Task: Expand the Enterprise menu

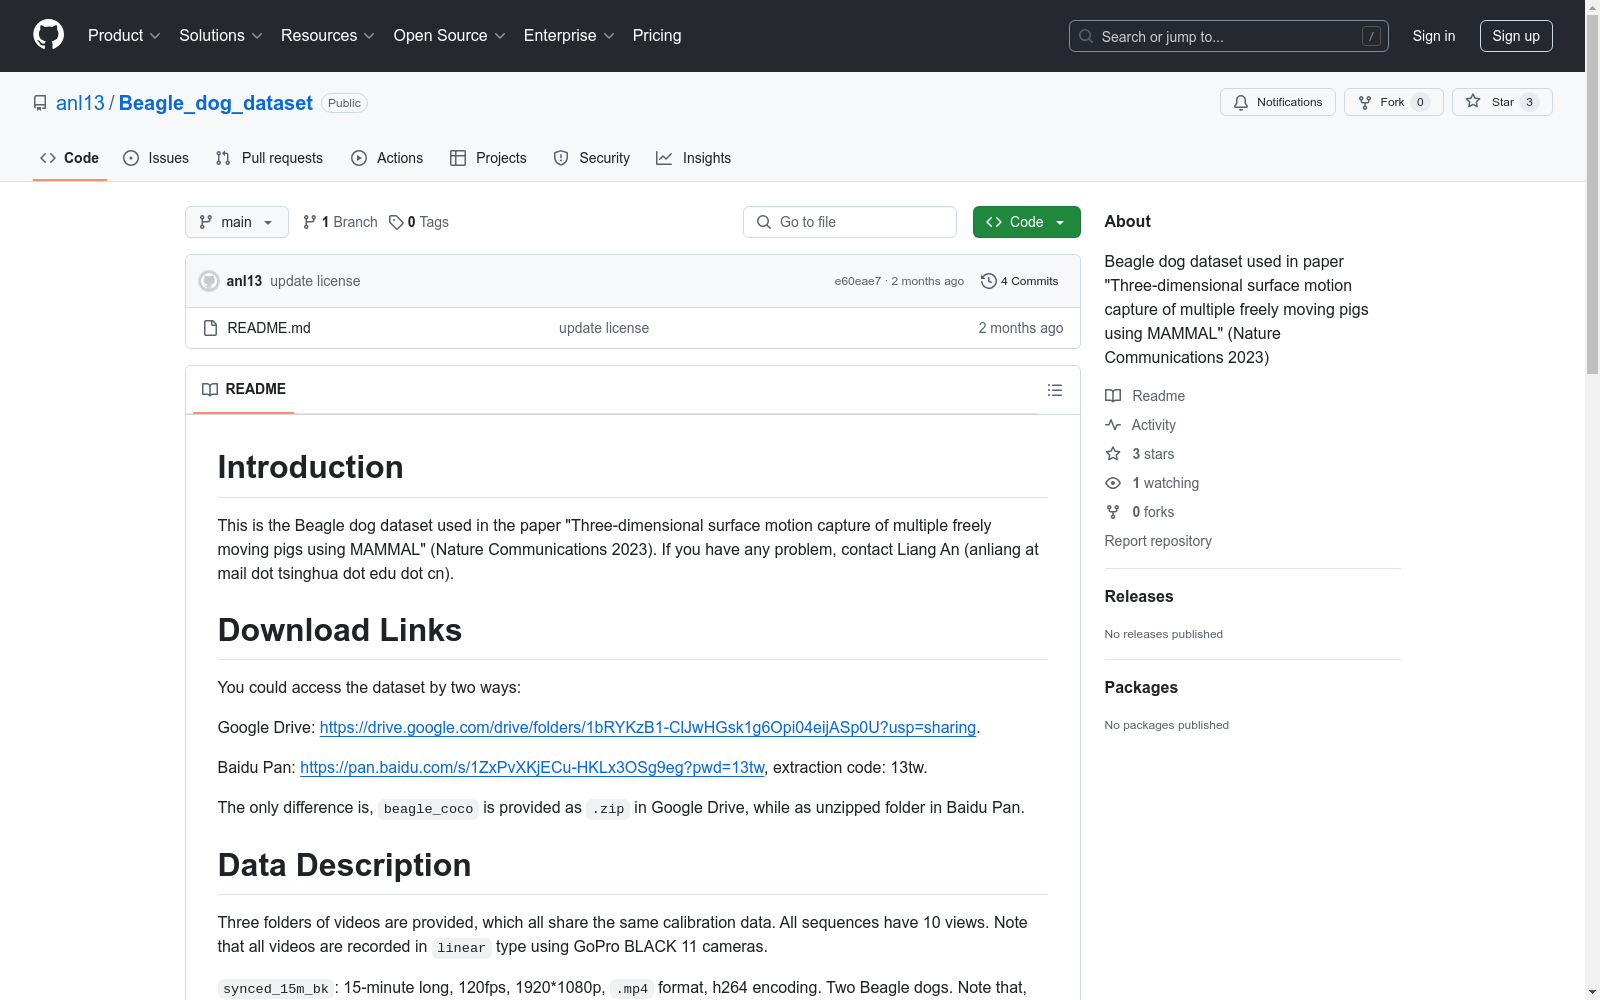Action: coord(569,36)
